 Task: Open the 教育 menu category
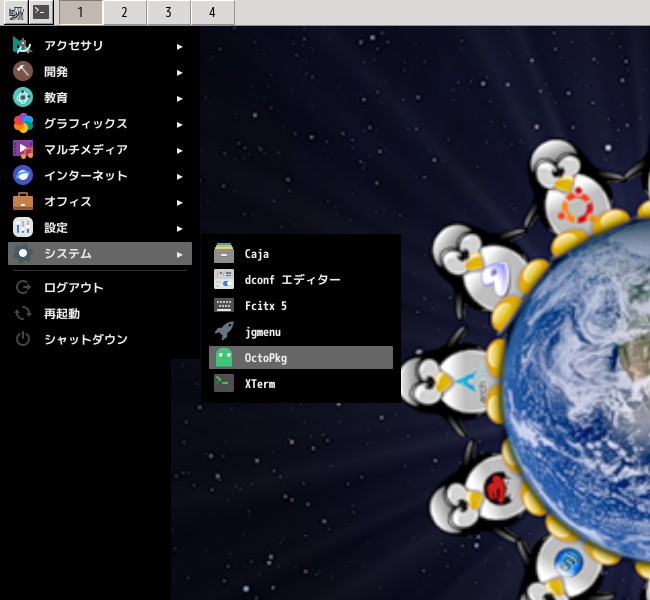(100, 97)
